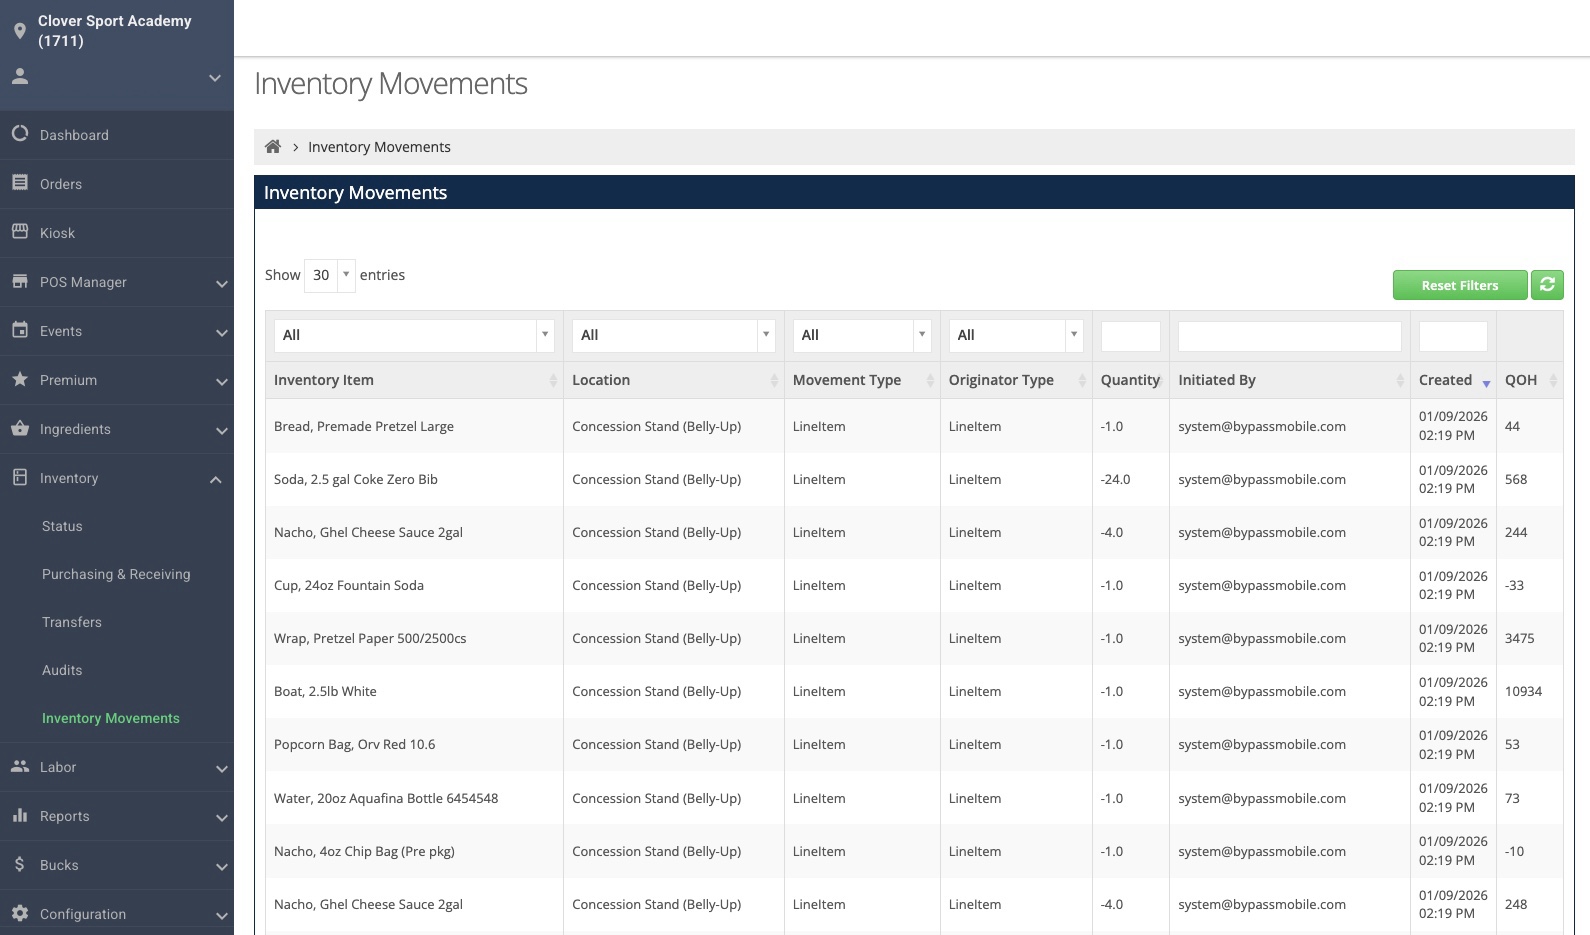Collapse the Inventory submenu chevron

pyautogui.click(x=215, y=480)
